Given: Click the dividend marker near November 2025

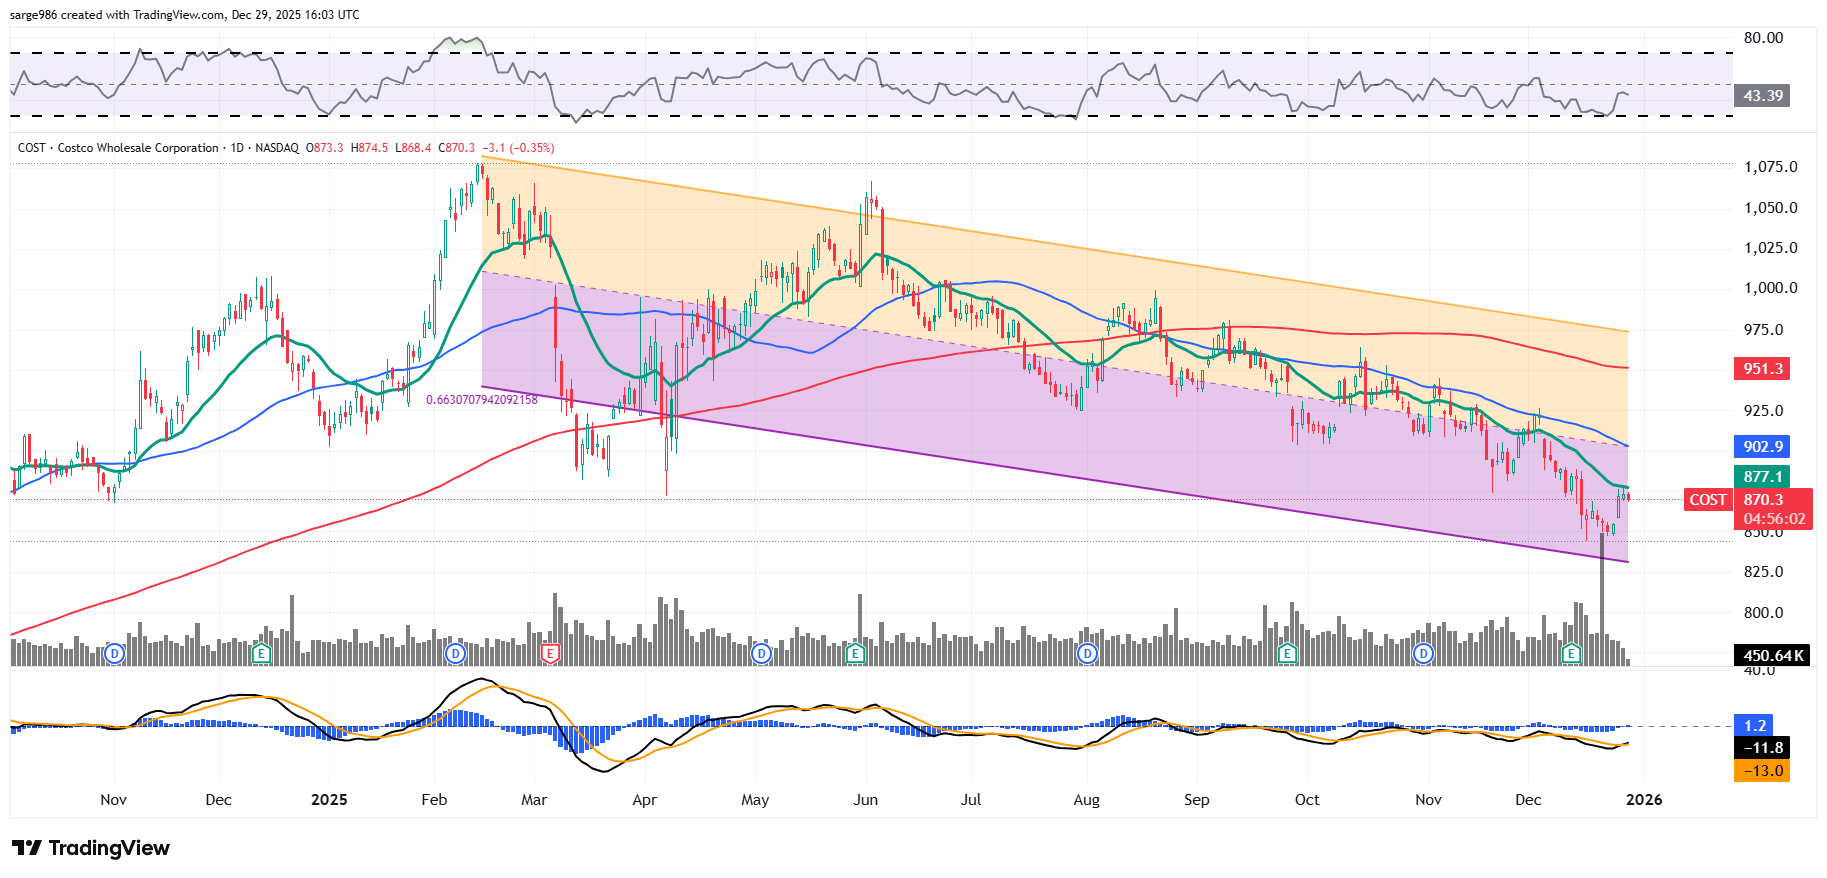Looking at the screenshot, I should 1423,654.
